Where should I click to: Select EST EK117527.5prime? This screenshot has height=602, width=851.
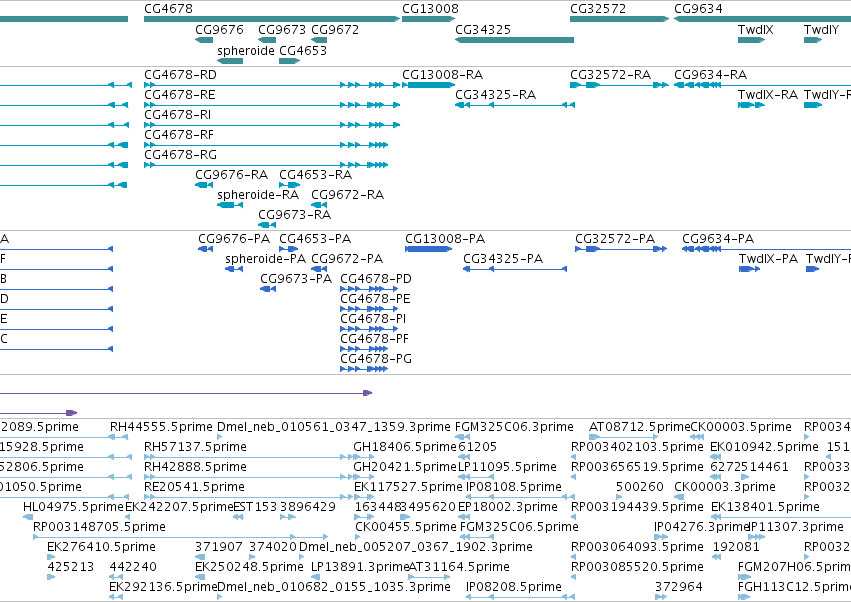[408, 487]
